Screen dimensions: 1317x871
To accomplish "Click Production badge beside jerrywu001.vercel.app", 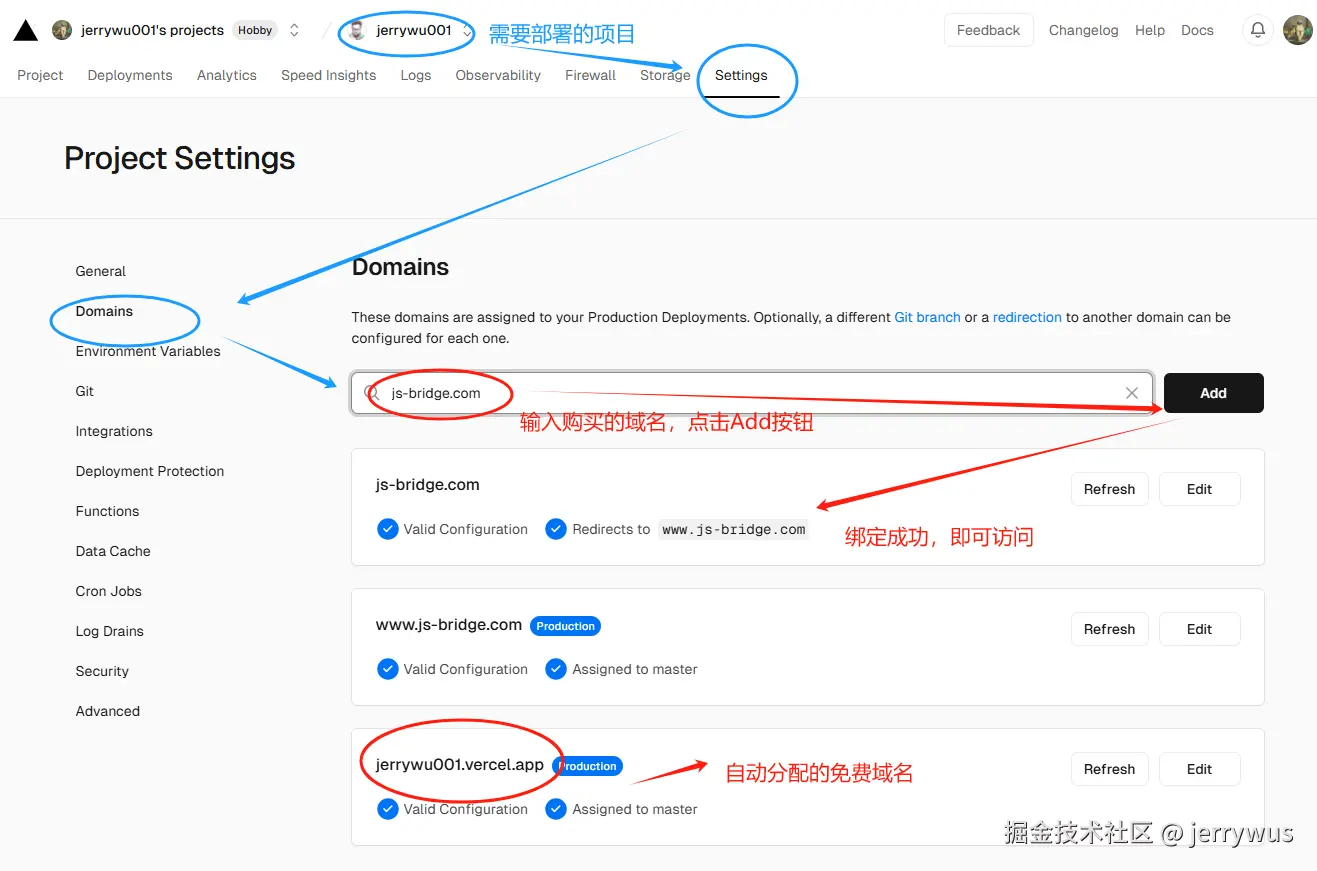I will tap(587, 766).
